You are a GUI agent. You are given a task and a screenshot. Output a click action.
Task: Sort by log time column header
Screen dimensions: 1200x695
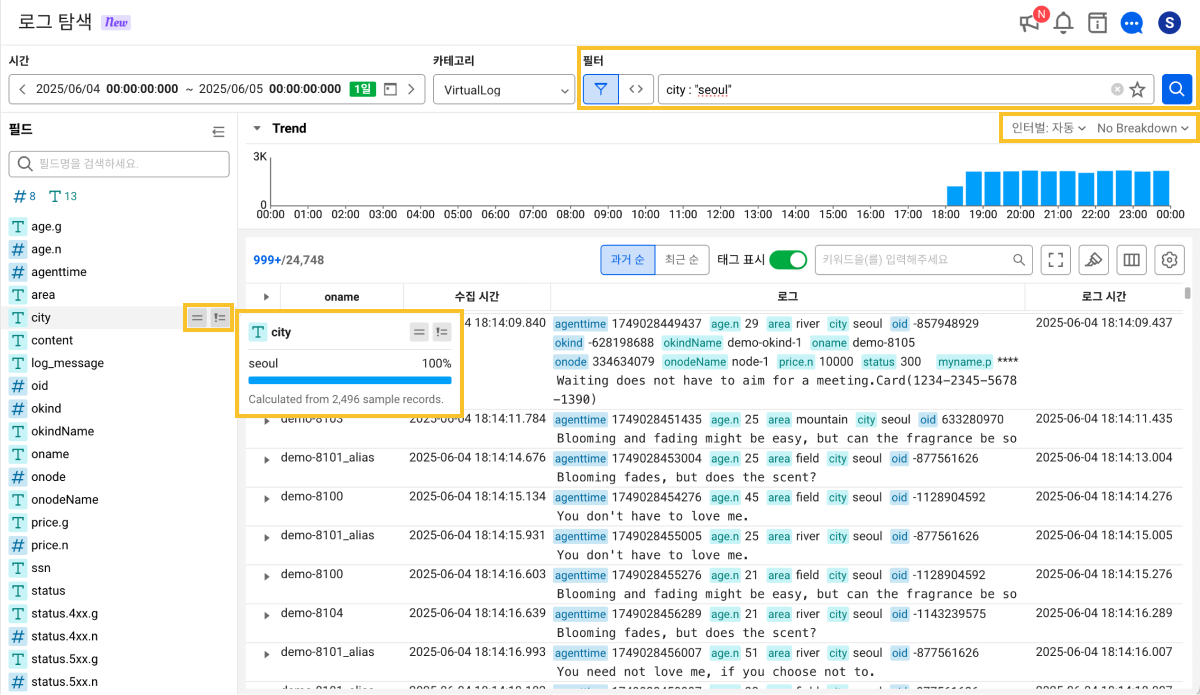(1105, 297)
